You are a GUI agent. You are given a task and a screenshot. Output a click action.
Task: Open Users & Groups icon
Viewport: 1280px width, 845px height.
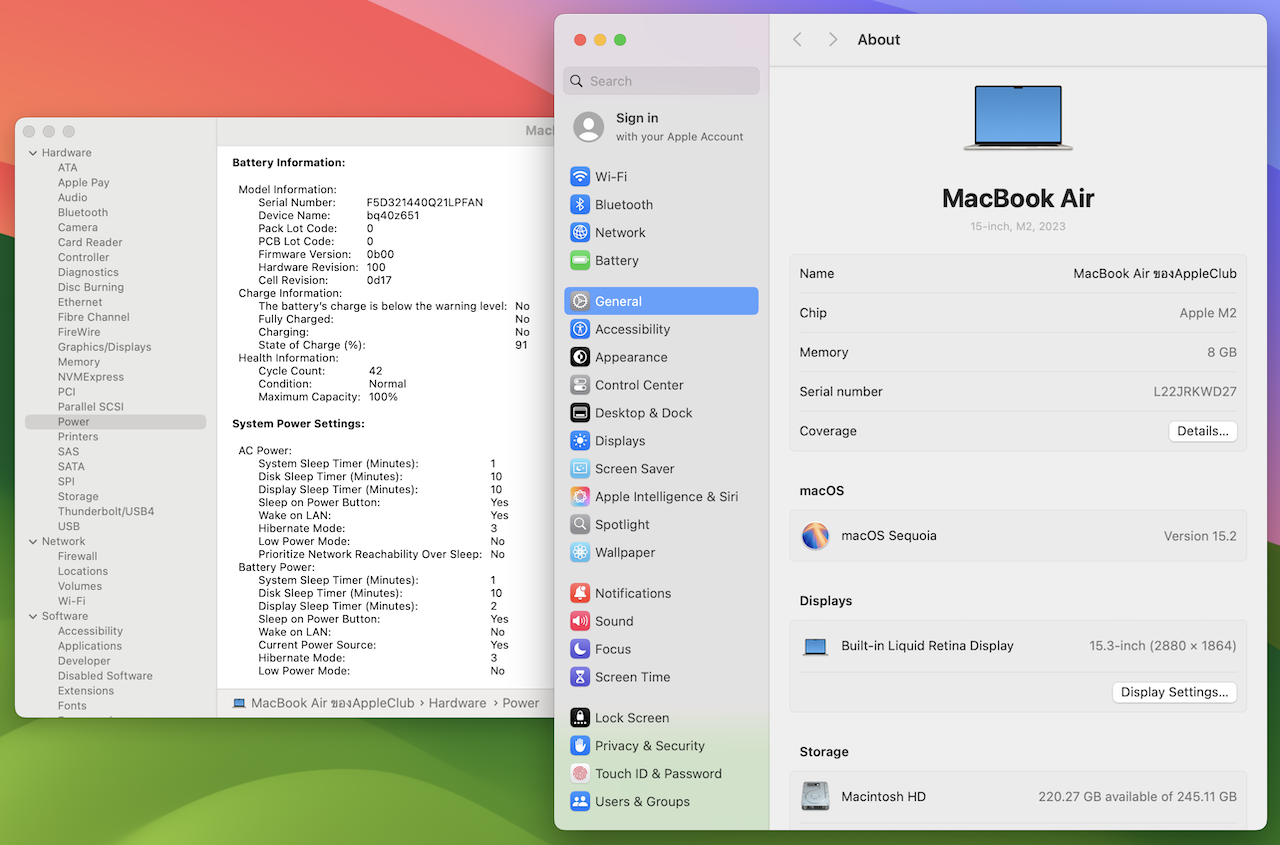point(580,802)
